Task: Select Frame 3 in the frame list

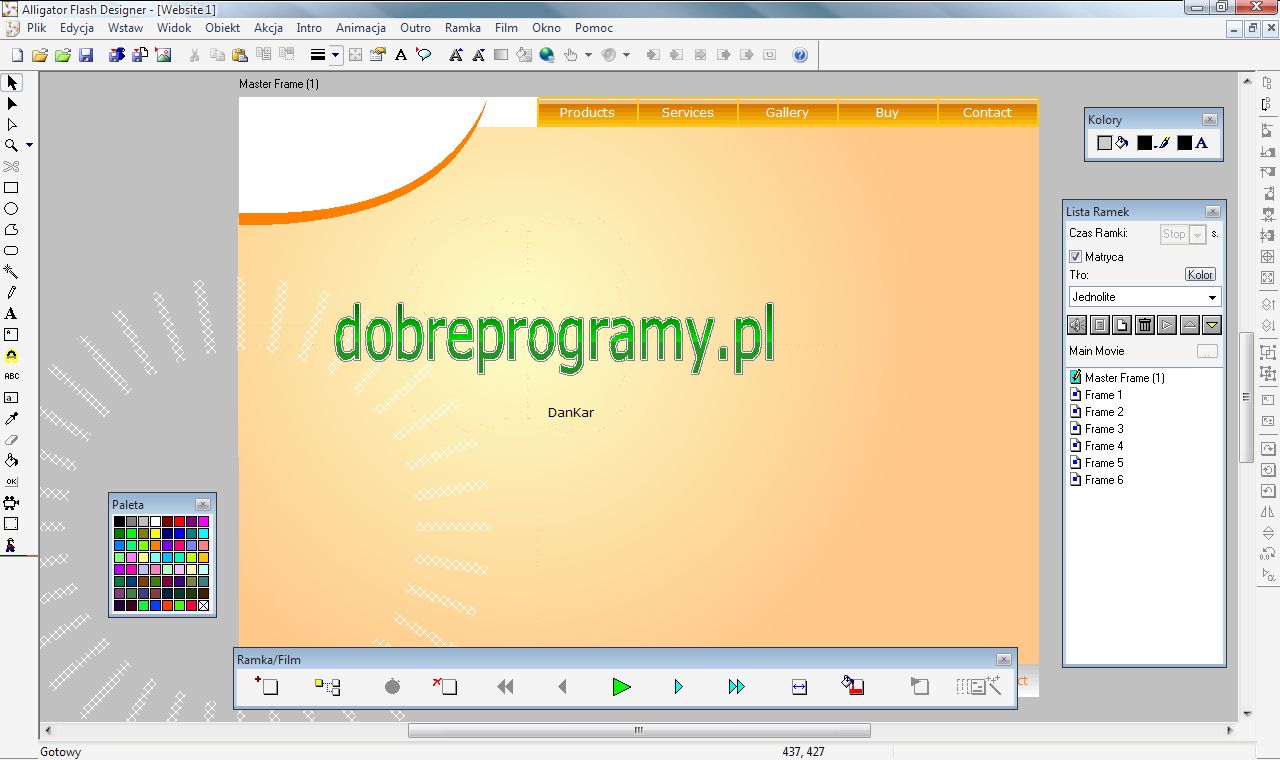Action: (x=1105, y=428)
